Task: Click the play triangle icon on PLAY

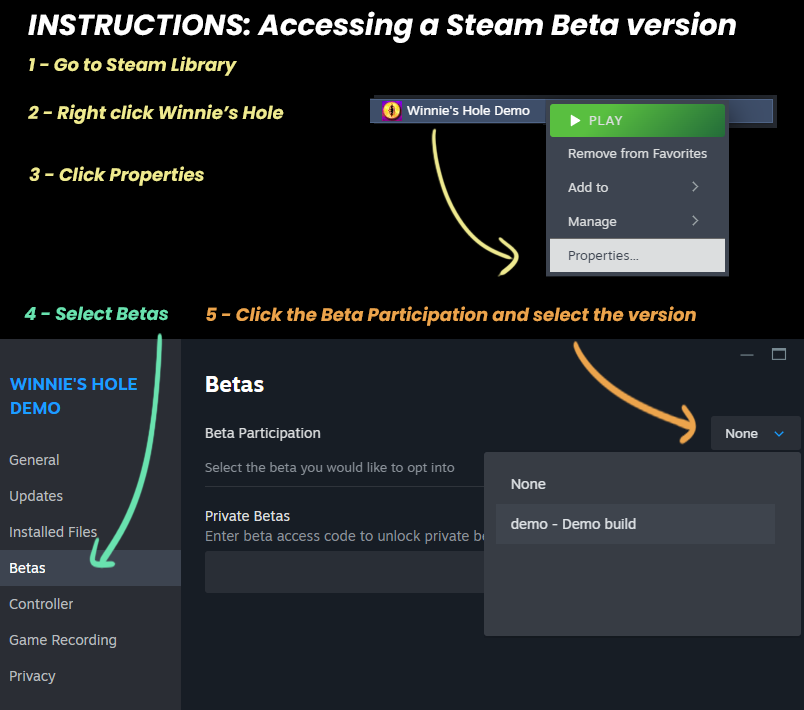Action: coord(575,120)
